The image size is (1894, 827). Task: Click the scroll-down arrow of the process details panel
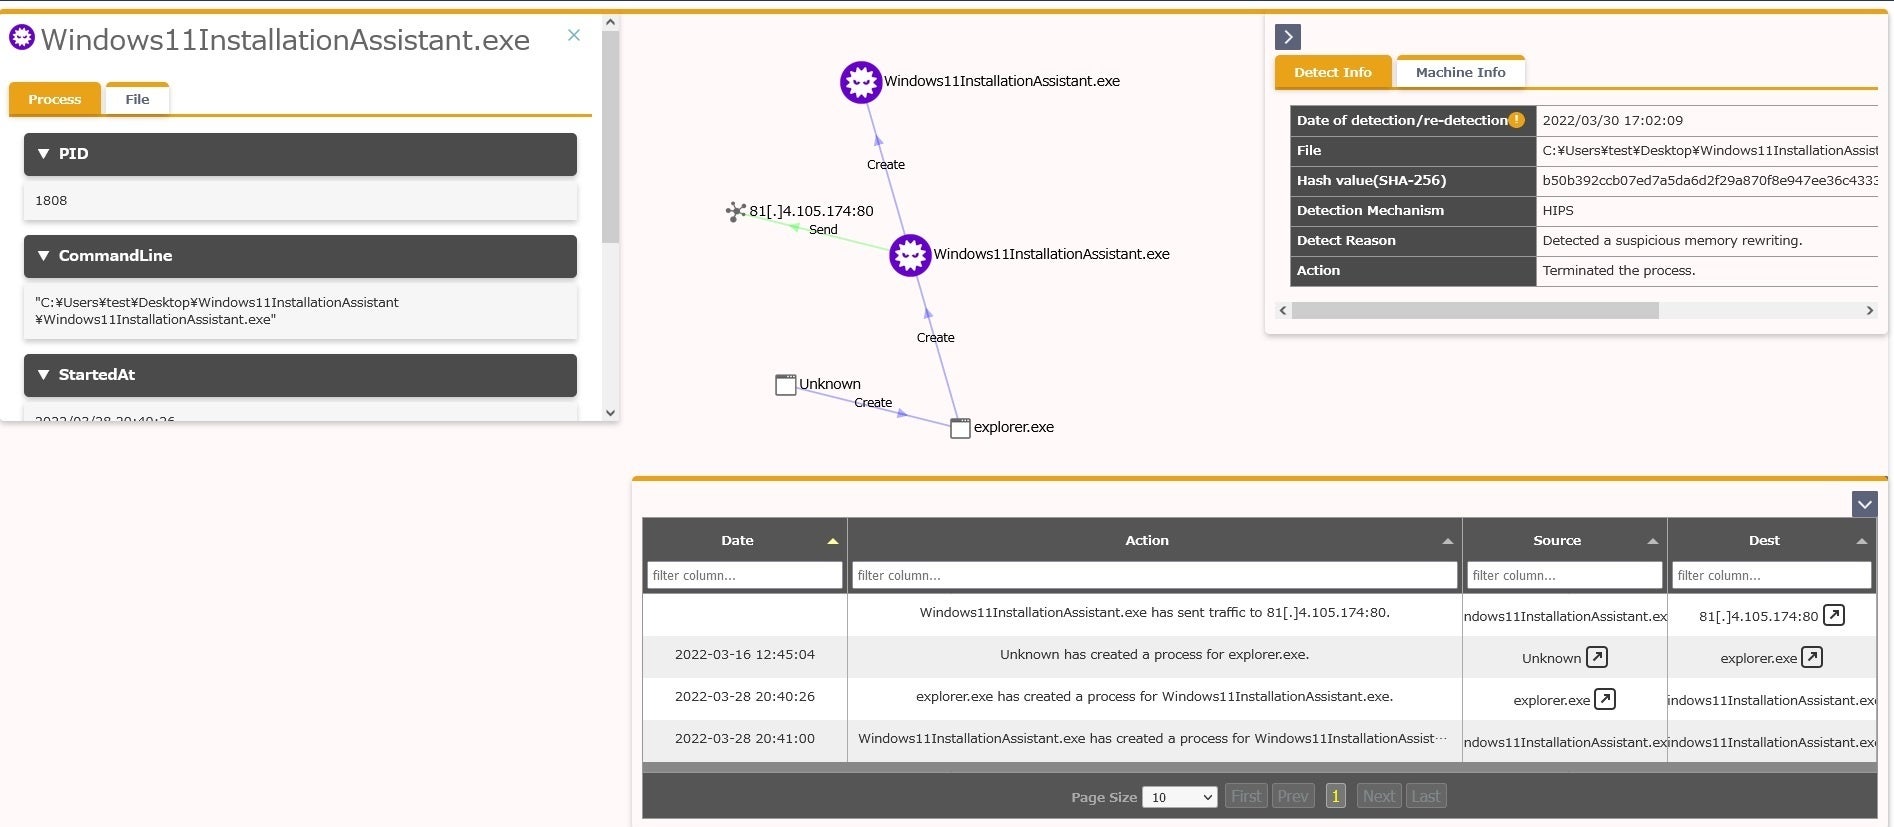click(x=610, y=413)
